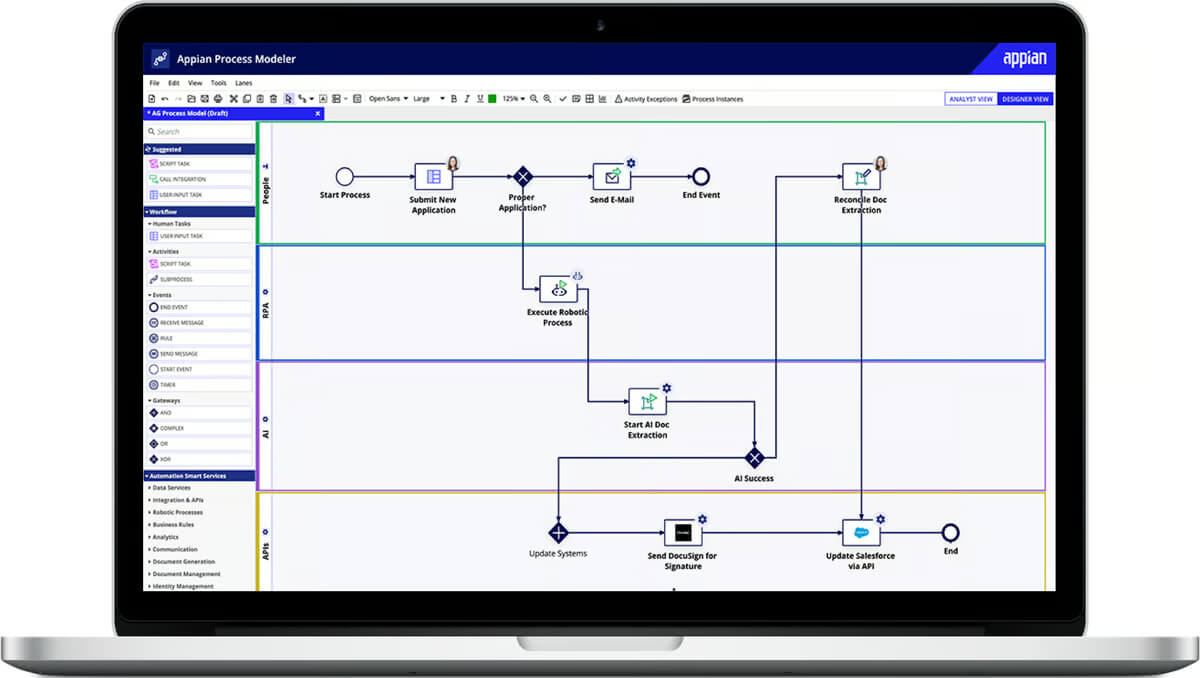
Task: Select the pointer selection tool in toolbar
Action: tap(289, 99)
